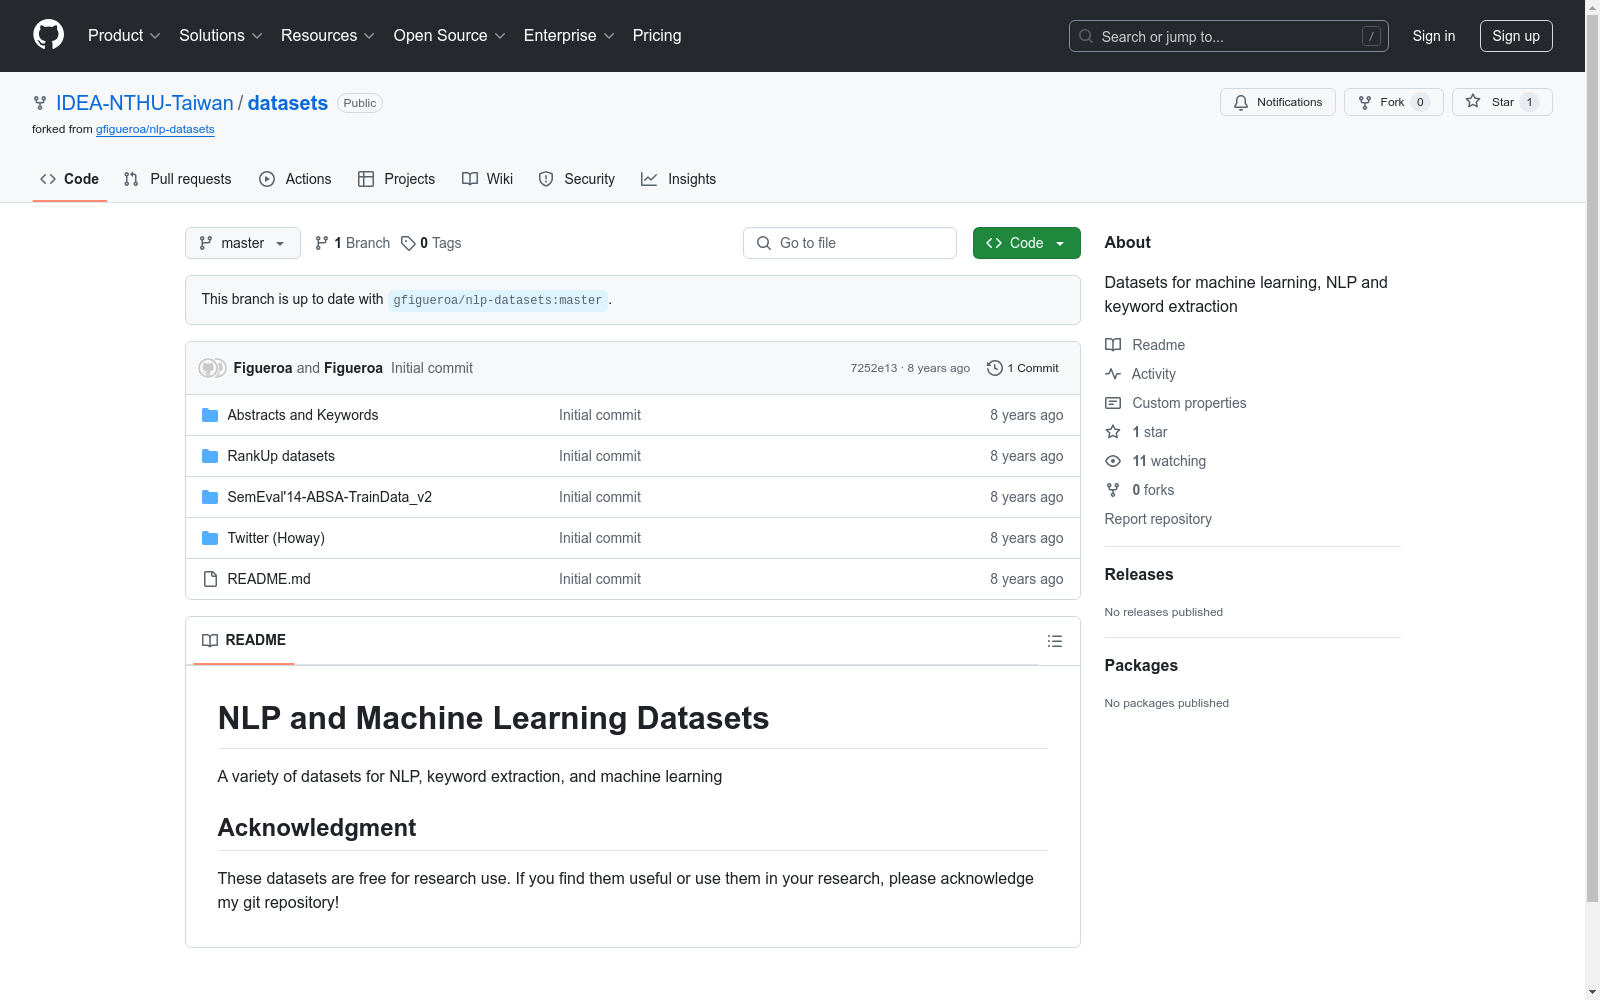The width and height of the screenshot is (1600, 1000).
Task: Click the SemEval'14 folder icon
Action: [x=210, y=497]
